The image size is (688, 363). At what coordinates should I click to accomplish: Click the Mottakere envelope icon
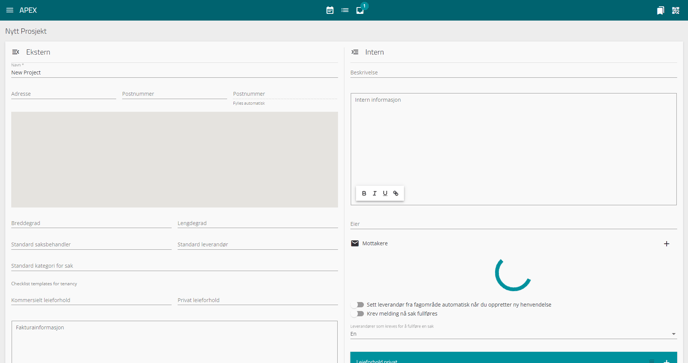355,243
